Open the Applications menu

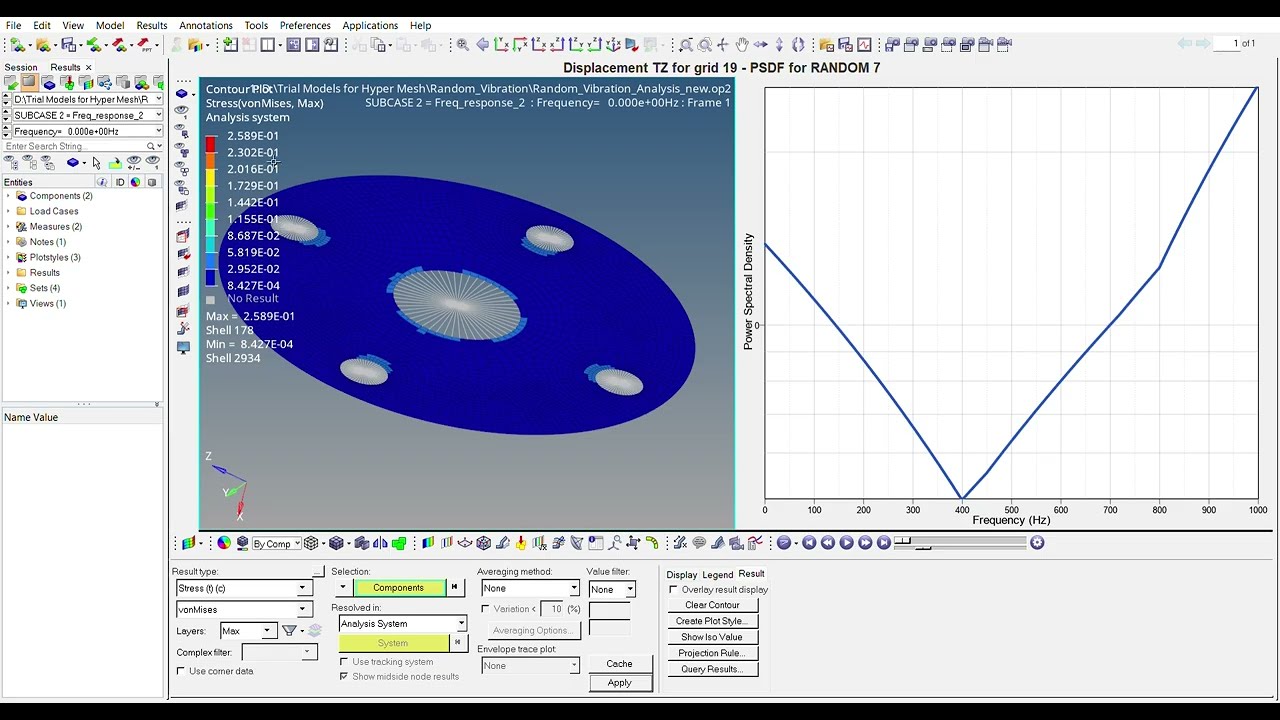point(370,25)
